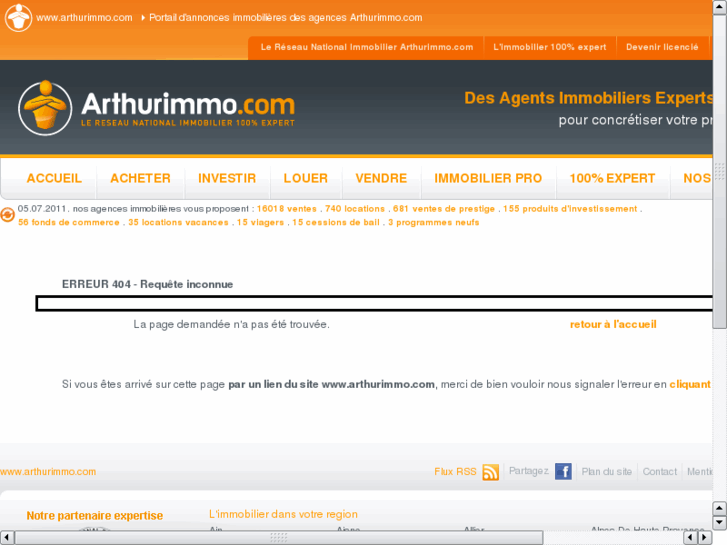Click ERREUR 404 - Requête inconnue heading
Viewport: 727px width, 545px height.
pyautogui.click(x=147, y=284)
